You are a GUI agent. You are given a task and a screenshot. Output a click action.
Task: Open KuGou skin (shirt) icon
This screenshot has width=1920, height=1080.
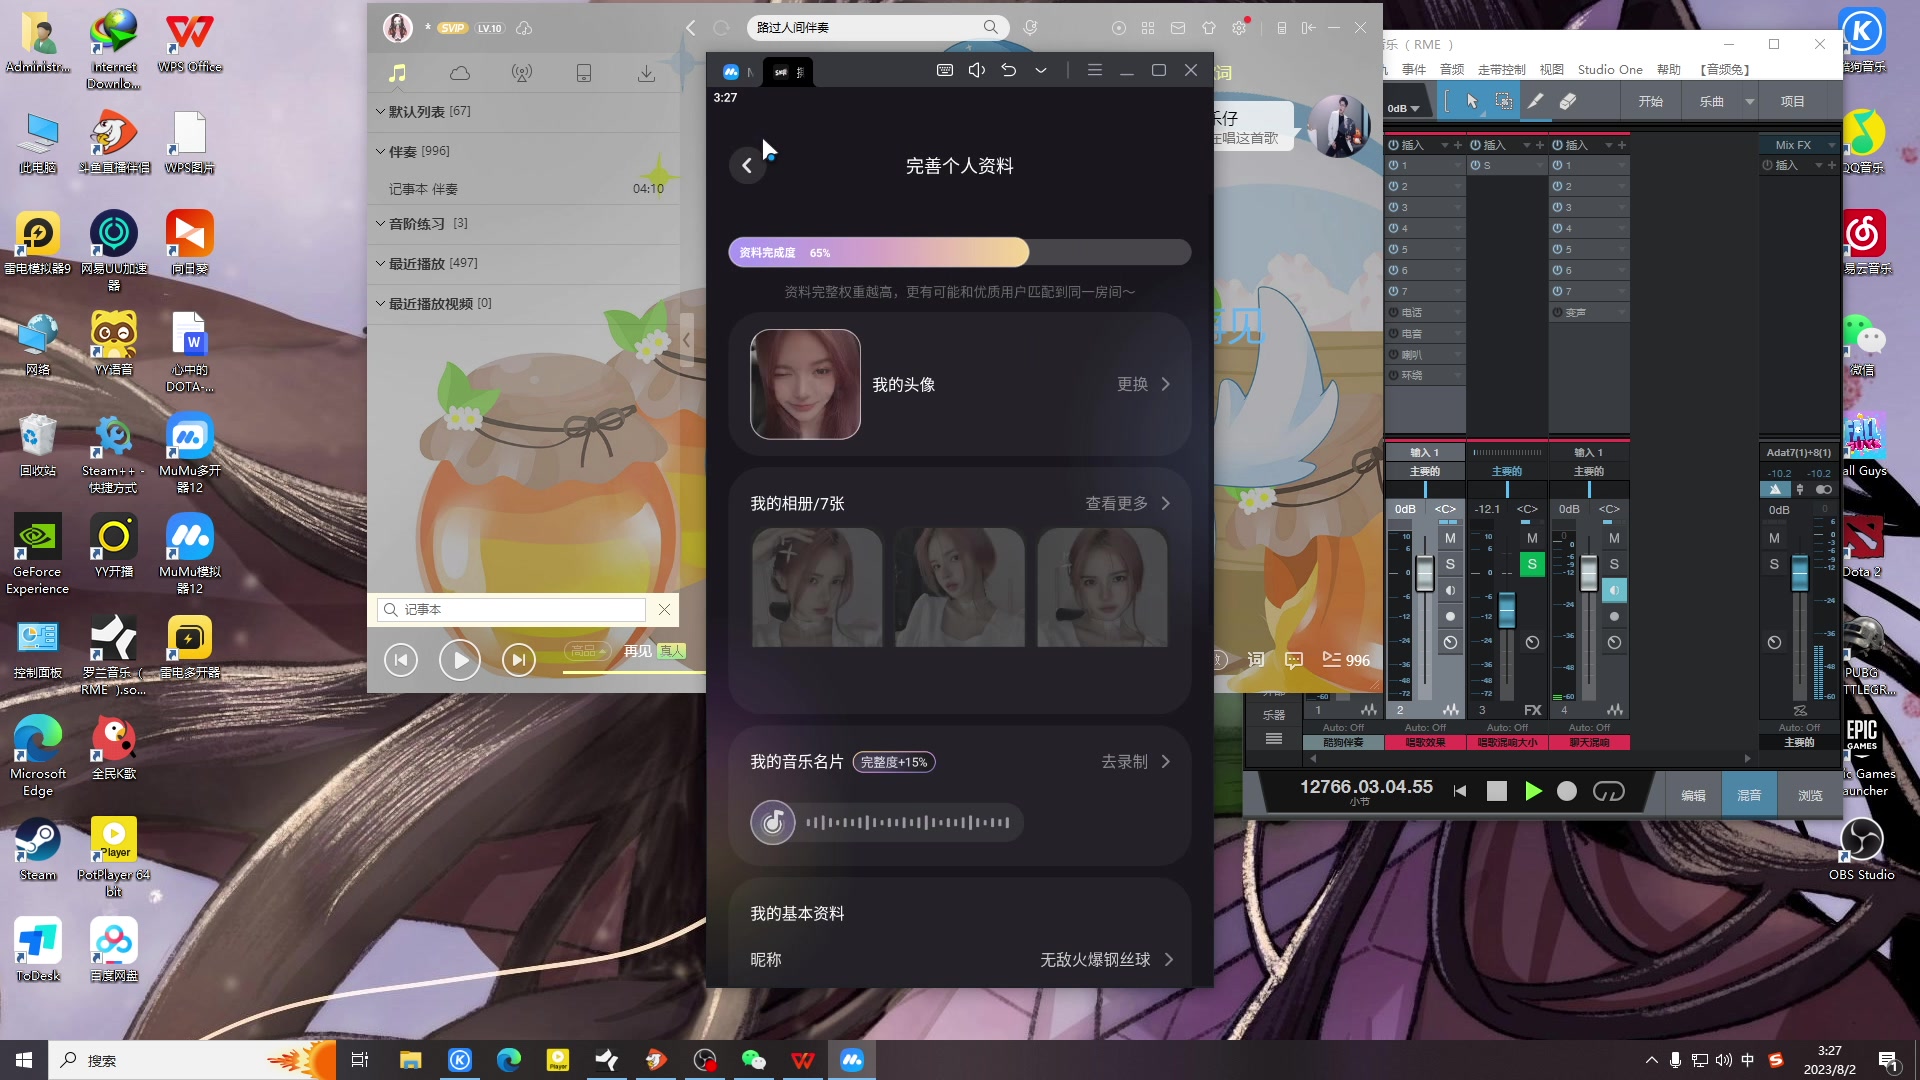pyautogui.click(x=1209, y=28)
